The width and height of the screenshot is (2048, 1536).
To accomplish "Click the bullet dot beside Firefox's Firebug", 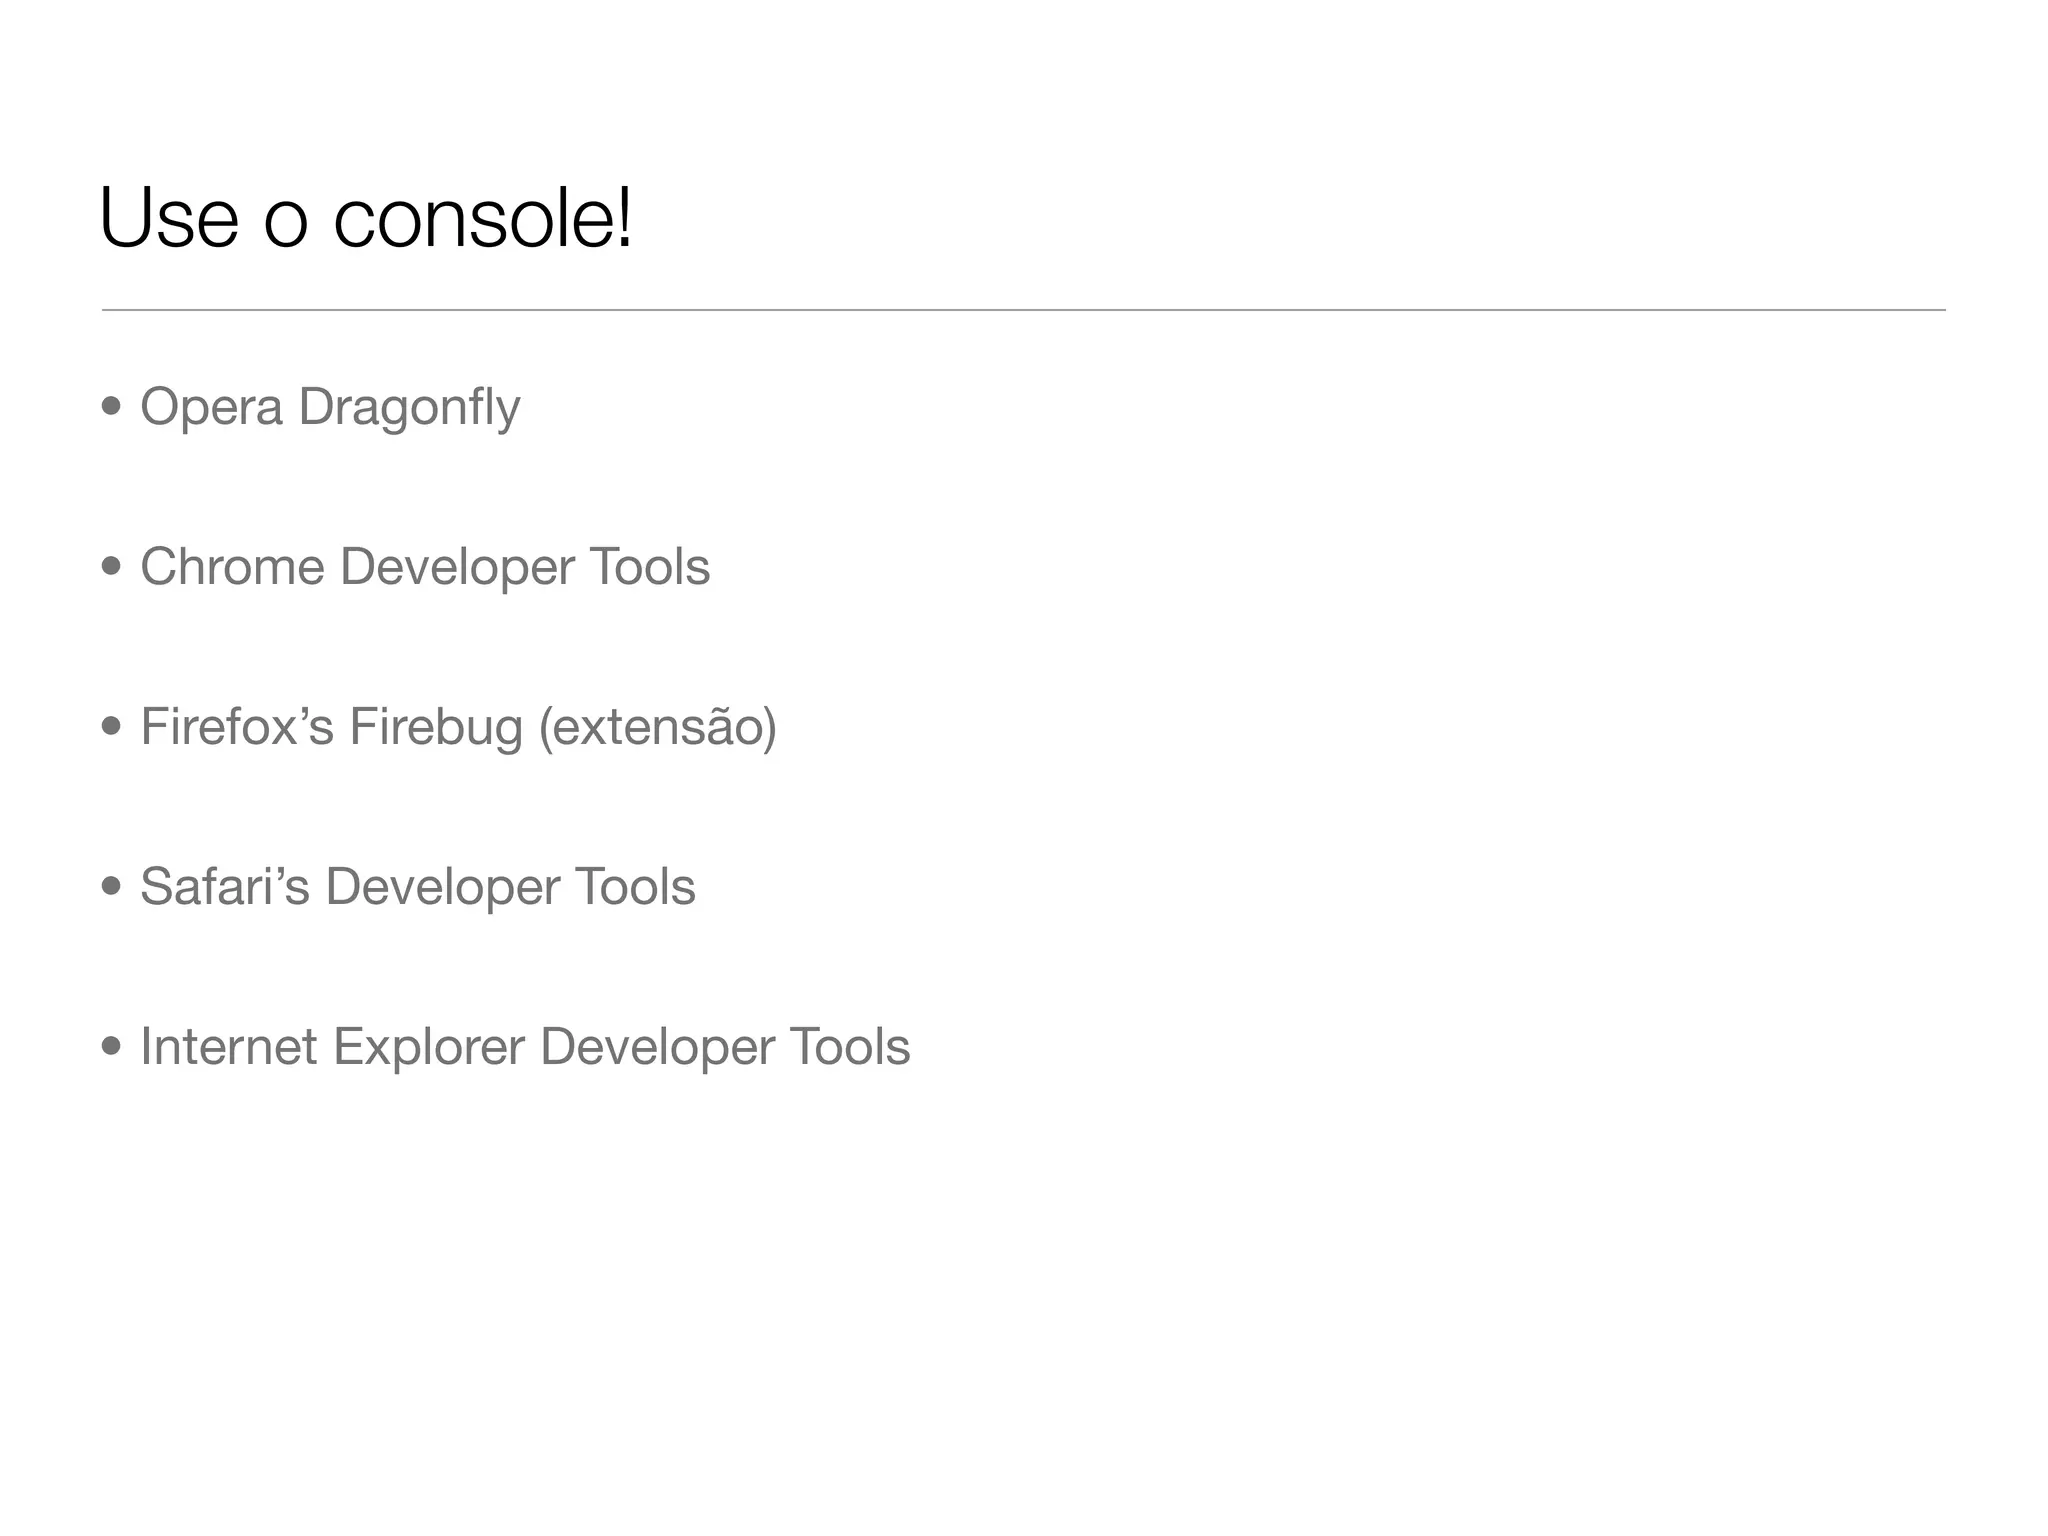I will pos(112,727).
